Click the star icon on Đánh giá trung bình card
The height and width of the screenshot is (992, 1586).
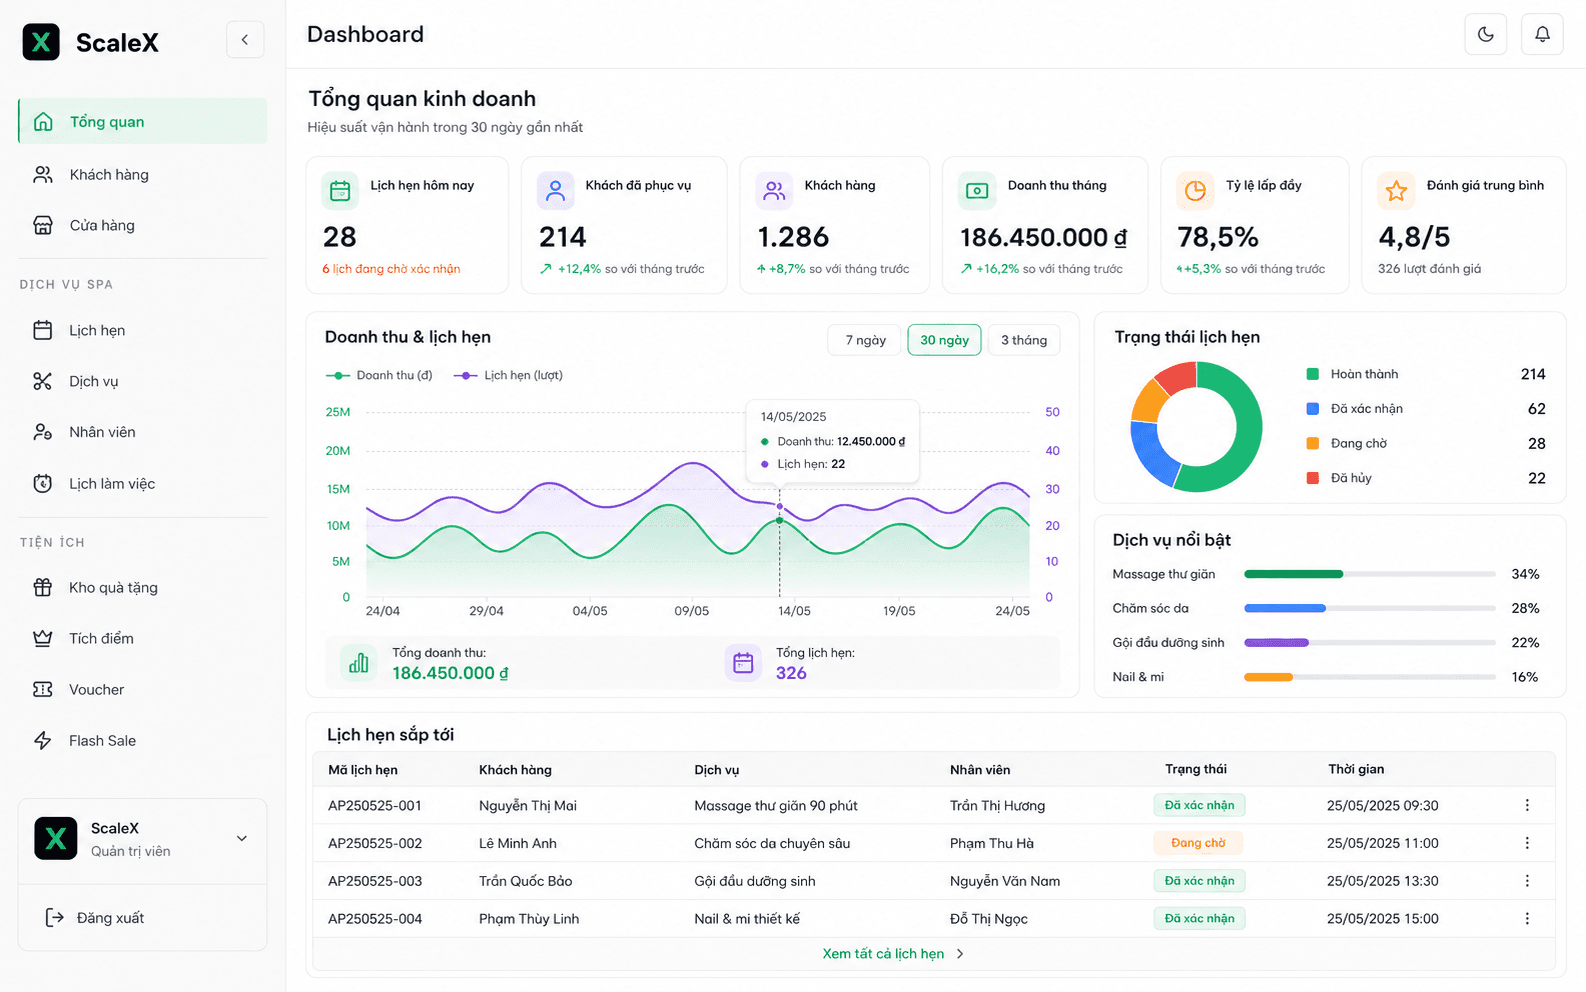1396,191
